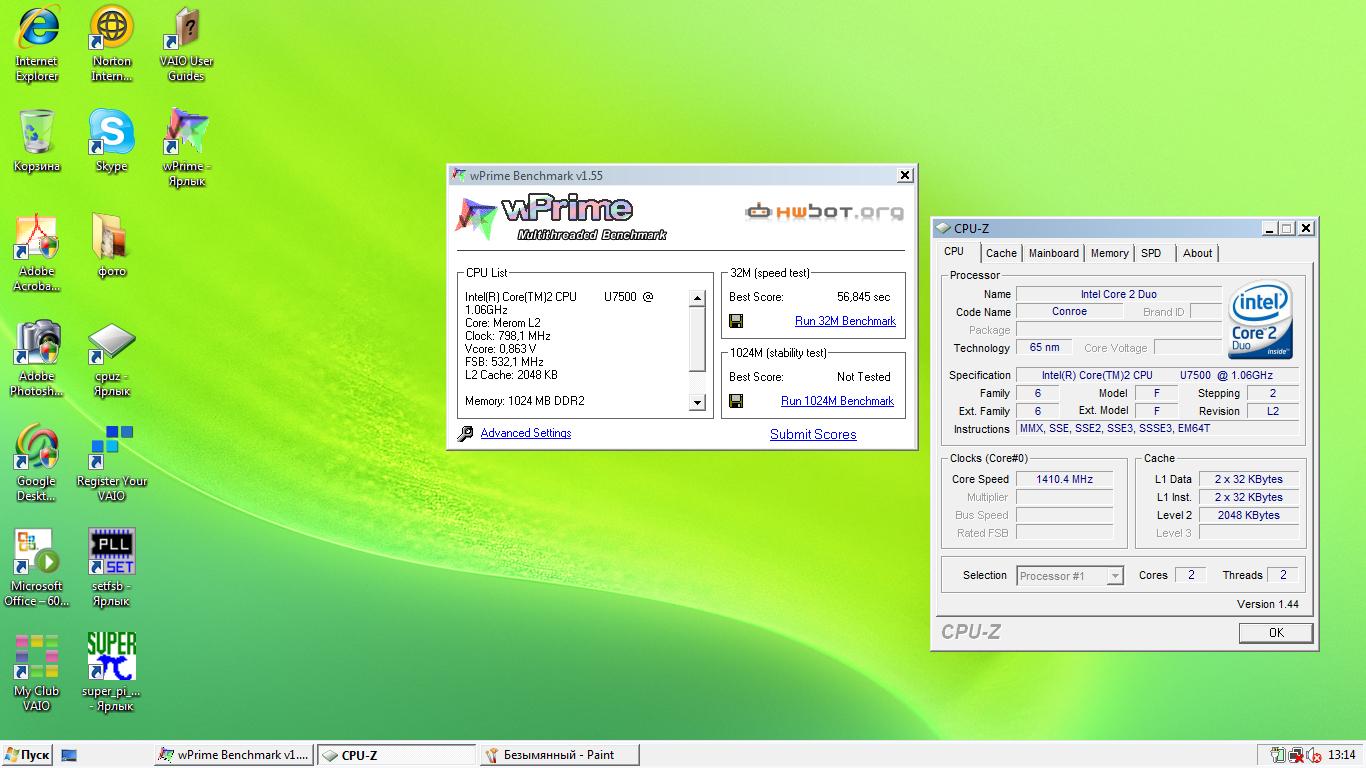Select the Adobe Acrobat desktop icon
Viewport: 1366px width, 768px height.
tap(37, 253)
